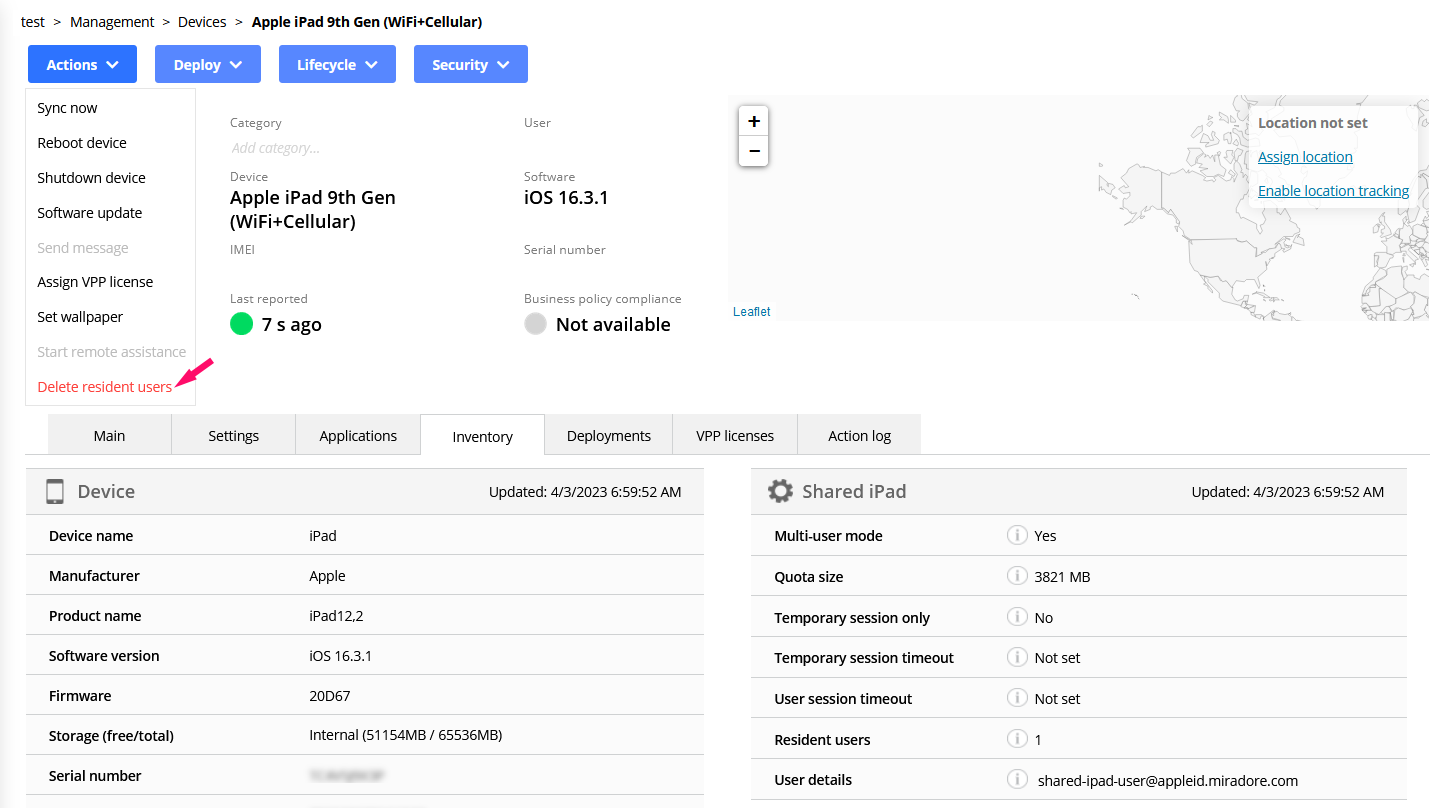Viewport: 1431px width, 808px height.
Task: Open the Deployments tab
Action: 609,435
